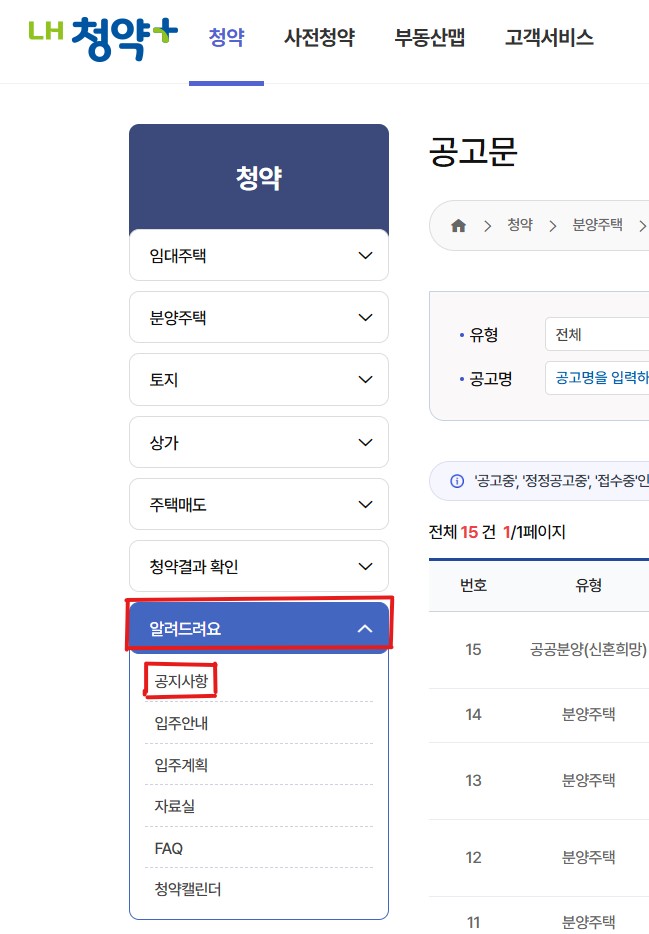The image size is (649, 934).
Task: Open the 고객서비스 top menu
Action: [x=549, y=38]
